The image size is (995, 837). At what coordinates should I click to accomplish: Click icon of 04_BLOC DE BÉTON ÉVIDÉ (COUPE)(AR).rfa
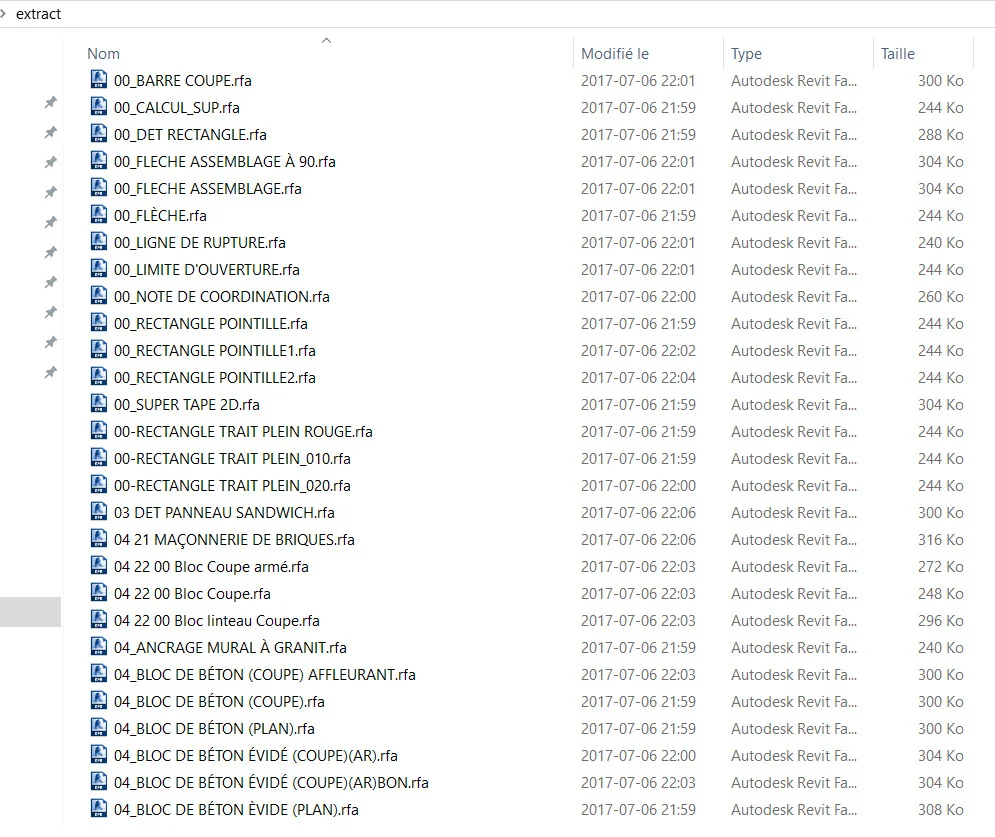pos(99,754)
